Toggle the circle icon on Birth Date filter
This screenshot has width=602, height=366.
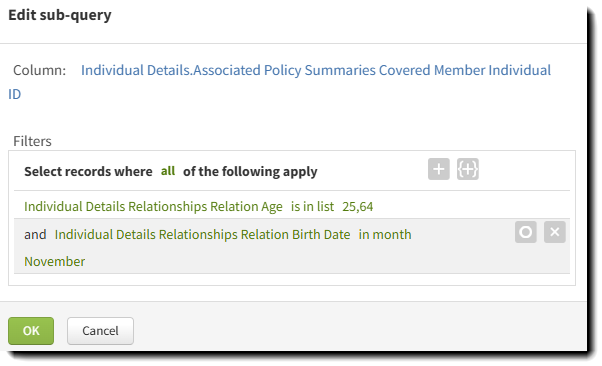tap(526, 232)
